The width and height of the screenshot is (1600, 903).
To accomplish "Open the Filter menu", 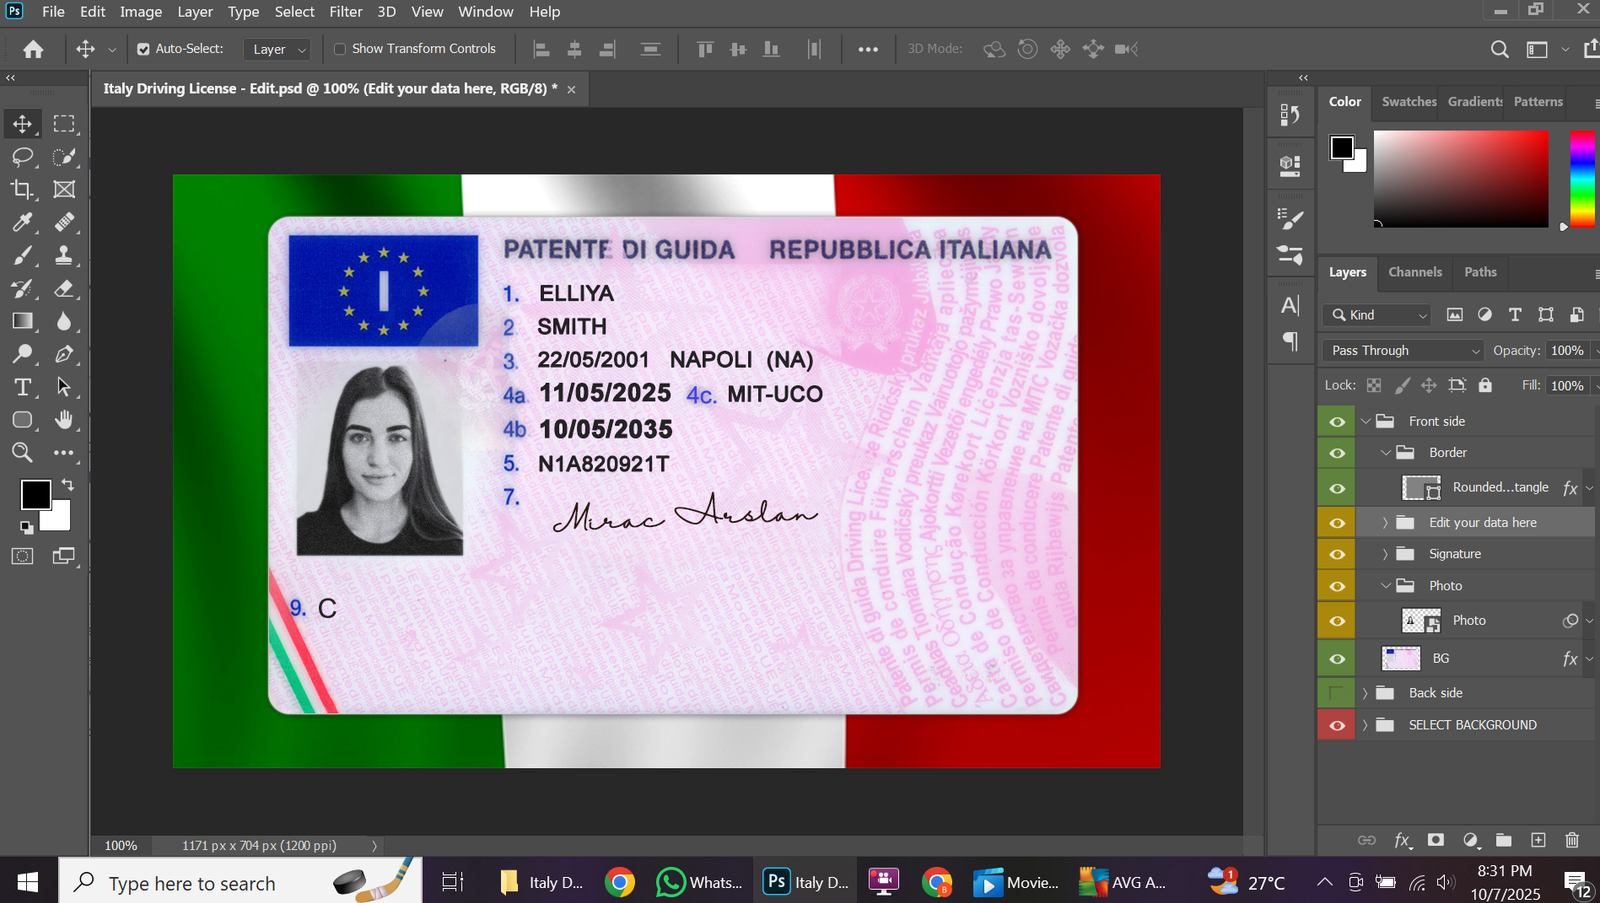I will (345, 12).
